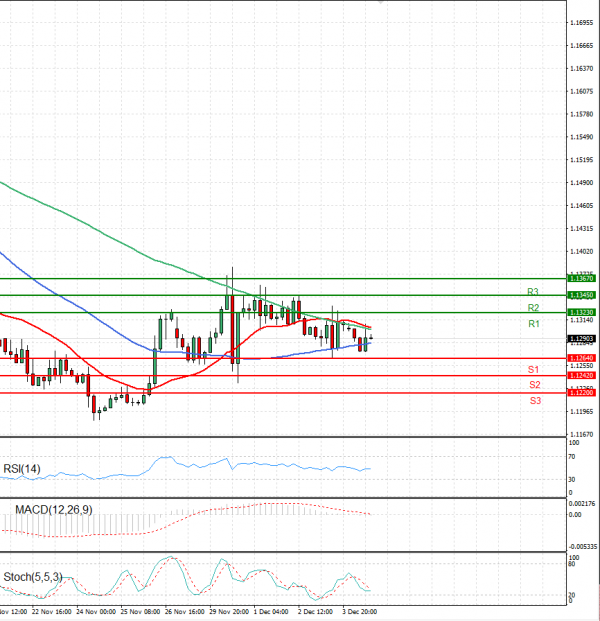600x621 pixels.
Task: Click the 1.12640 red price tag
Action: pyautogui.click(x=580, y=358)
